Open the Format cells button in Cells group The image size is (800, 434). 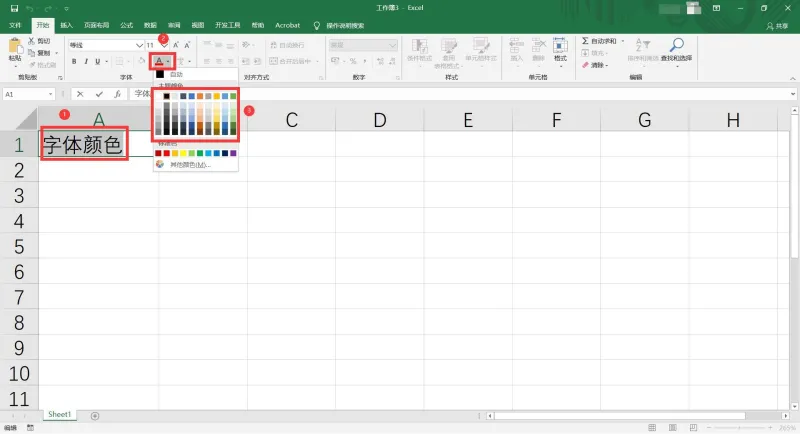(560, 50)
